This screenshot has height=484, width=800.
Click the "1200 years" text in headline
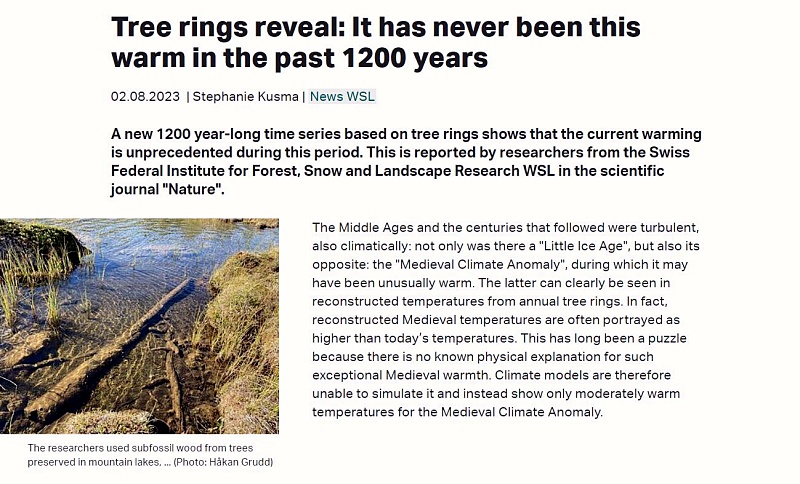(414, 58)
